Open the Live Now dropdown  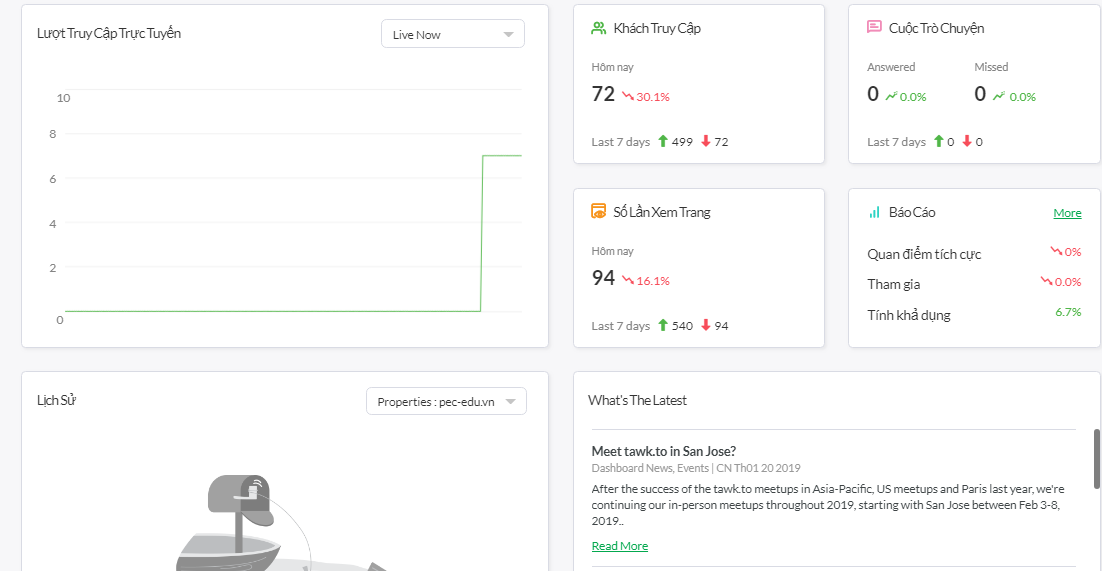tap(452, 34)
